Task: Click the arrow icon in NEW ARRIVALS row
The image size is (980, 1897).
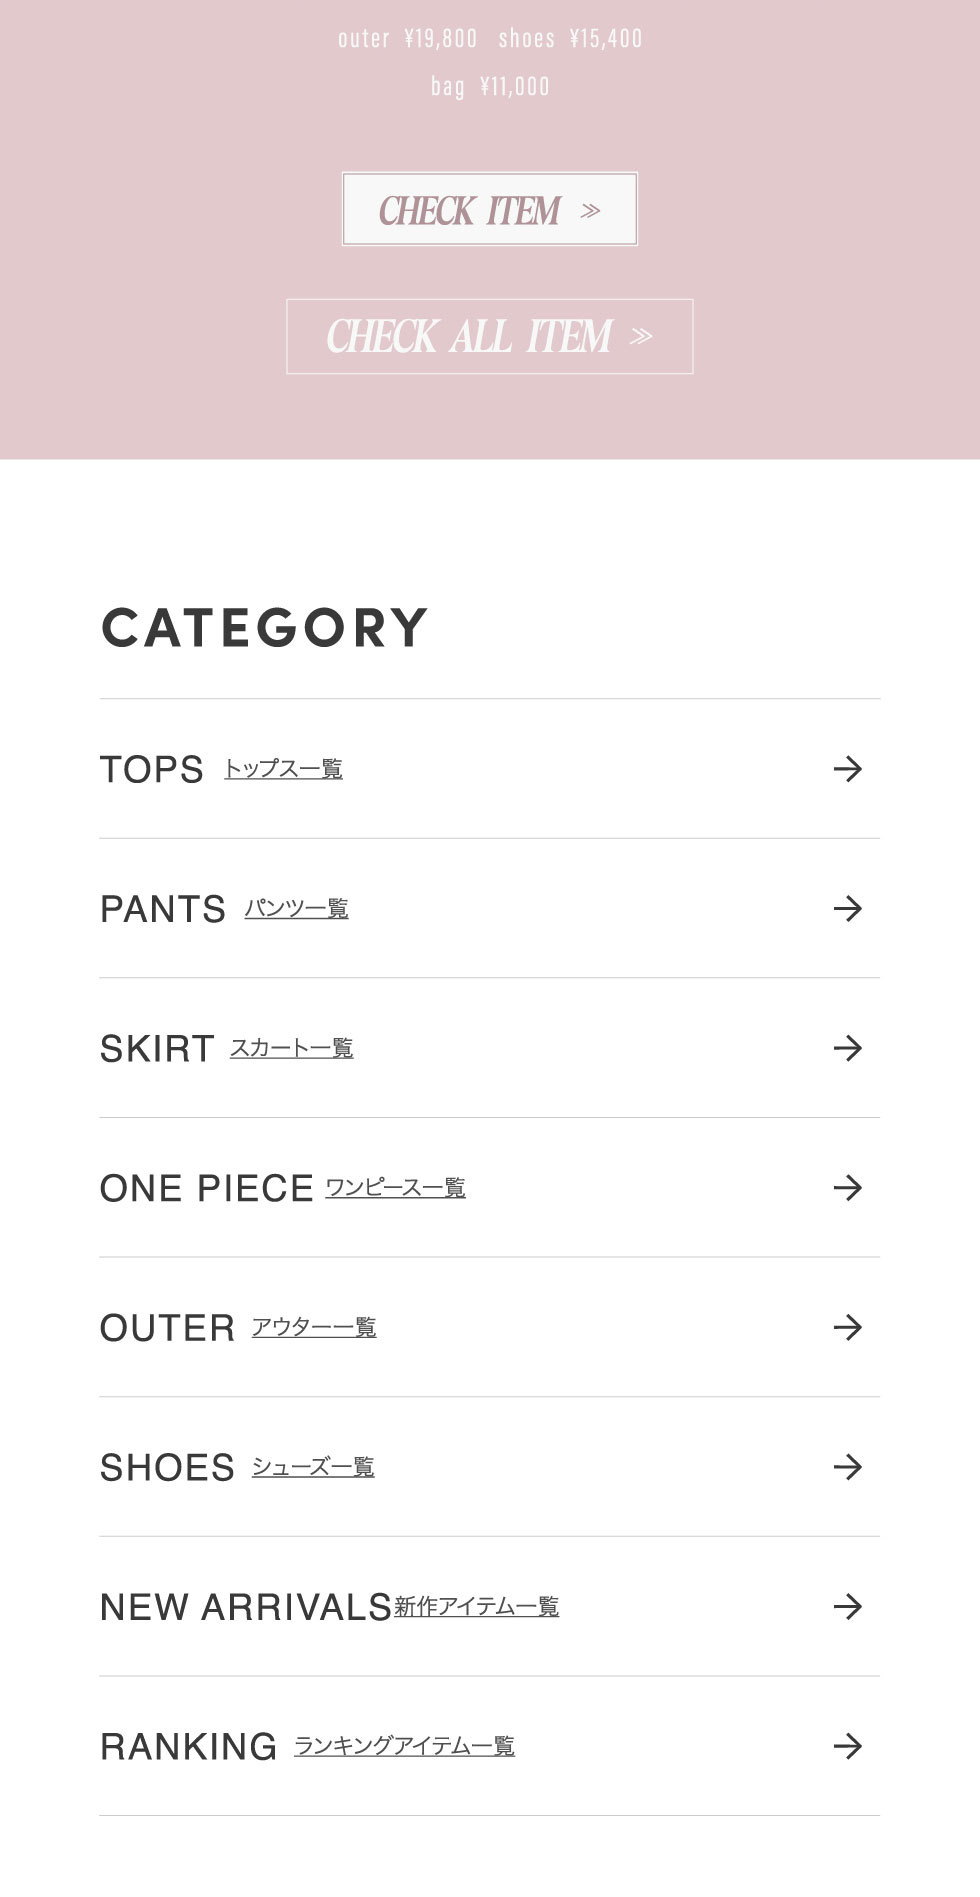Action: [847, 1607]
